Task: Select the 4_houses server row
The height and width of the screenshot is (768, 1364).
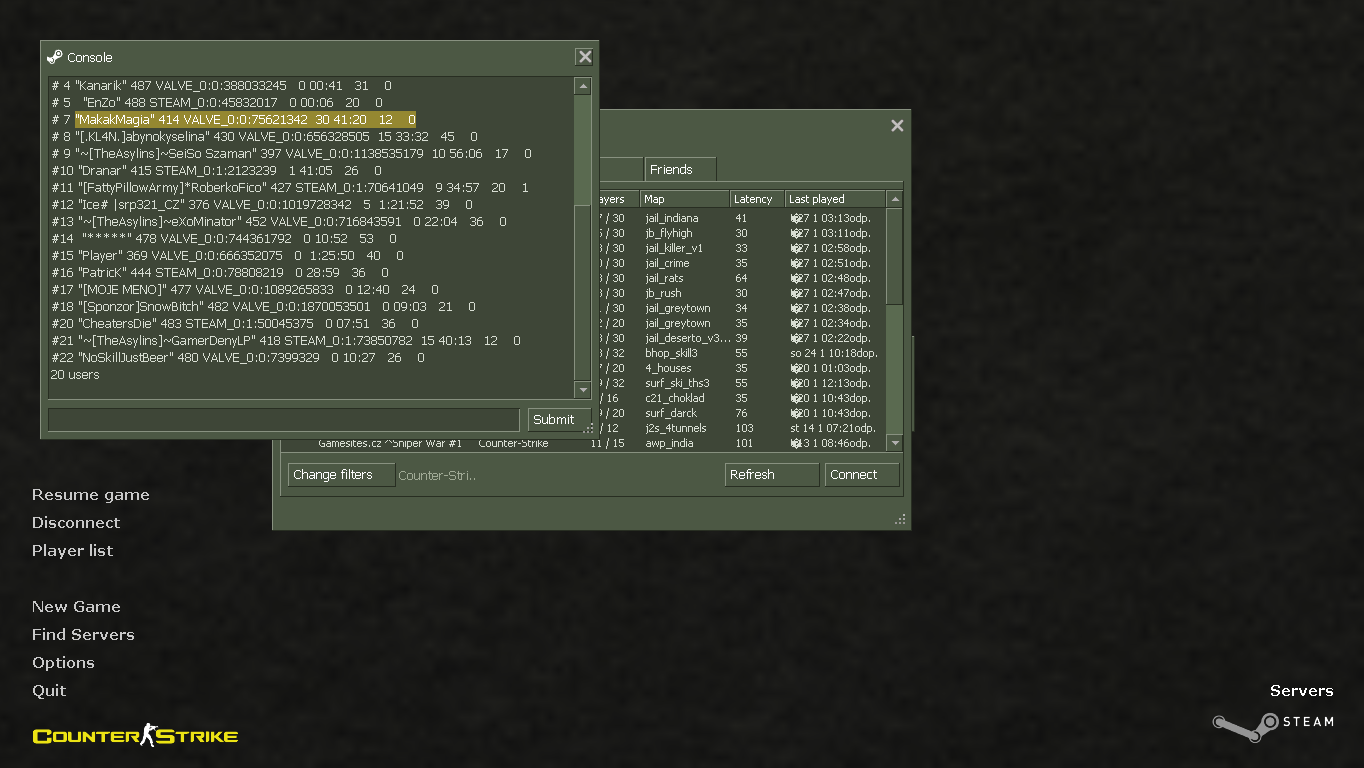Action: point(741,368)
